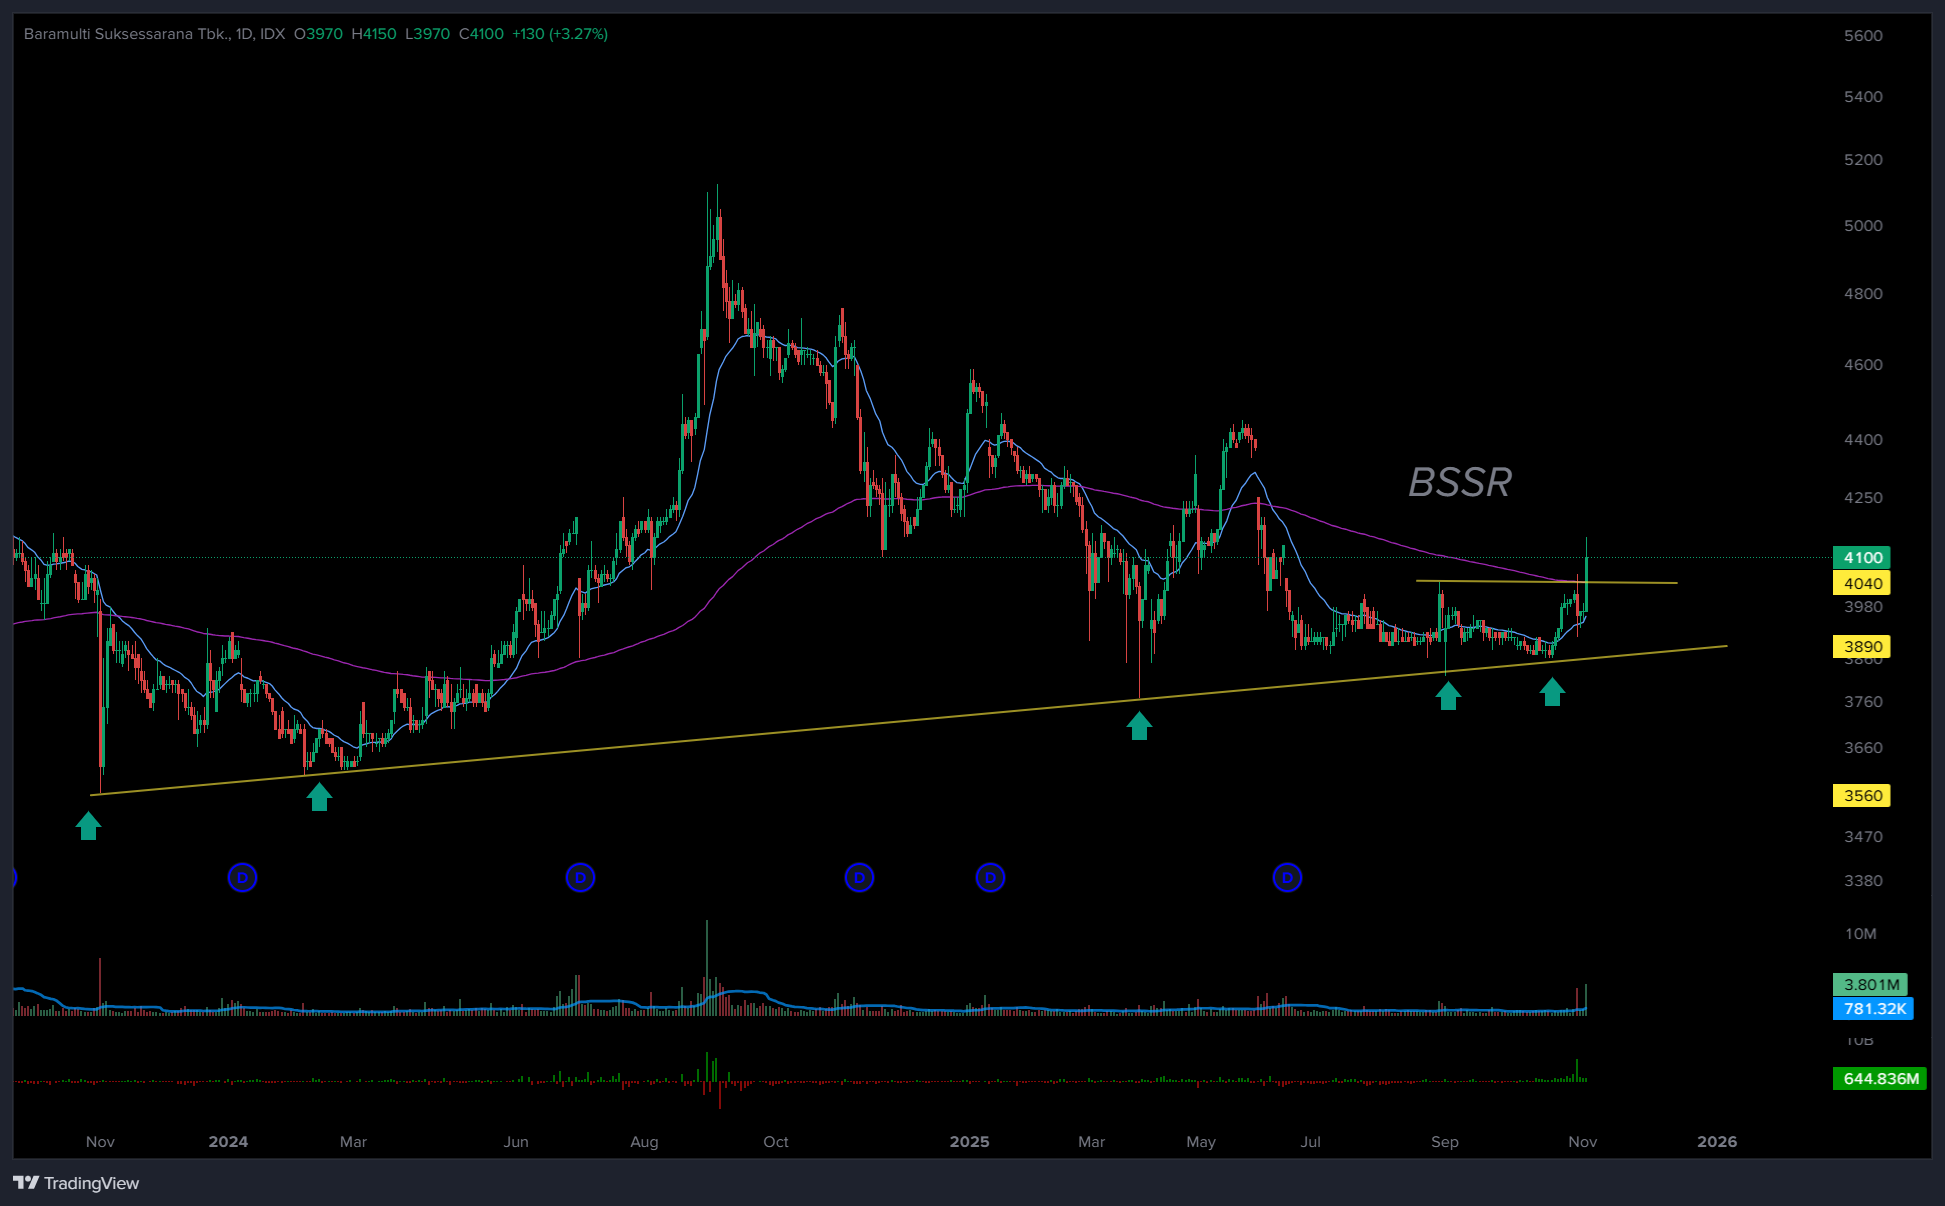The image size is (1945, 1206).
Task: Open dividend D marker near January 2025
Action: pyautogui.click(x=990, y=878)
